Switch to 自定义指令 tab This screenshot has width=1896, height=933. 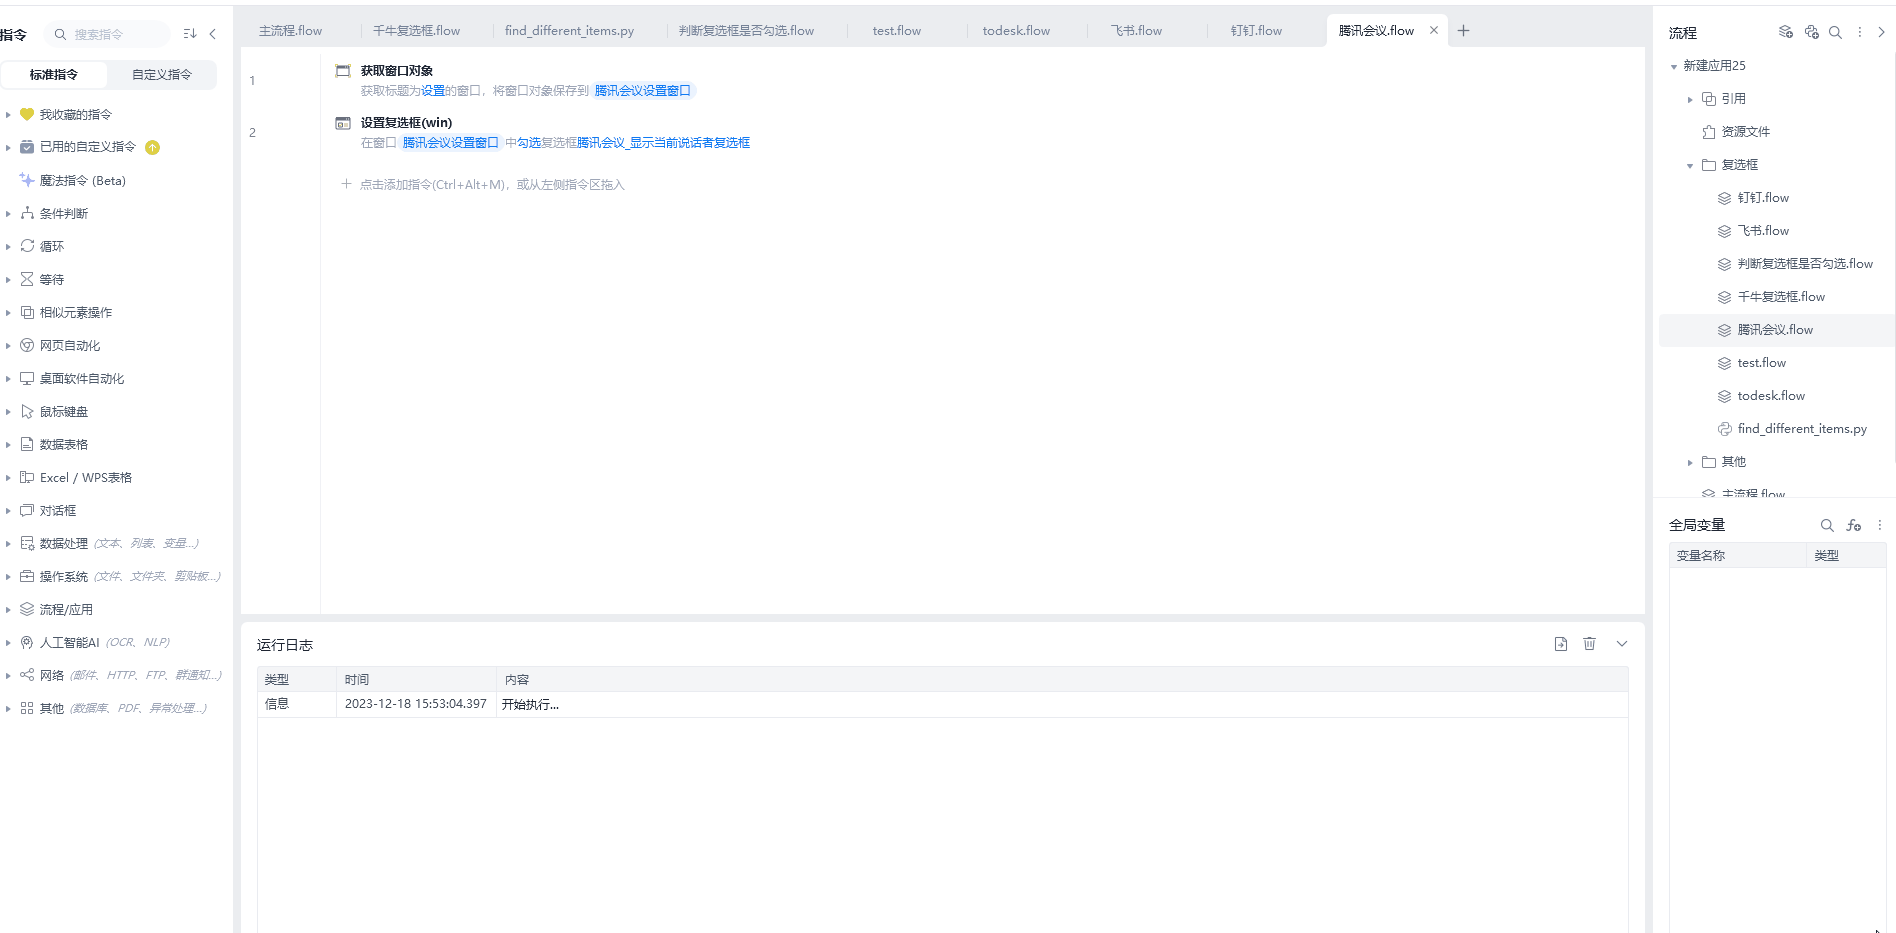pos(162,75)
